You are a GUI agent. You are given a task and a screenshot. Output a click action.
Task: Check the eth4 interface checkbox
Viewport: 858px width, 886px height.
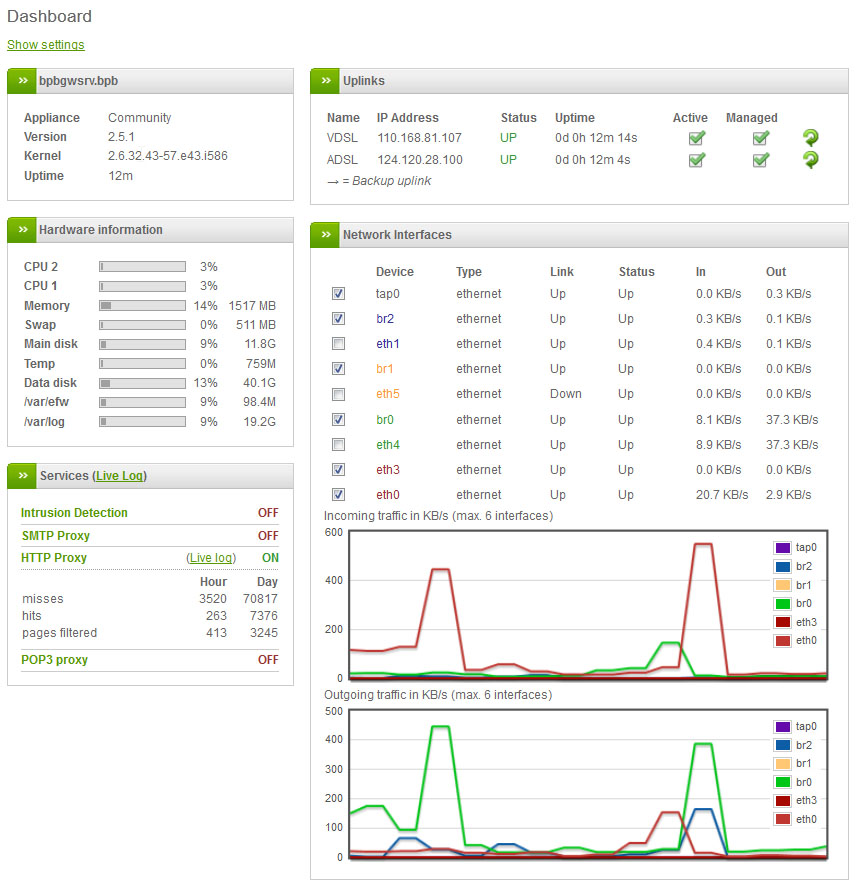click(x=338, y=445)
